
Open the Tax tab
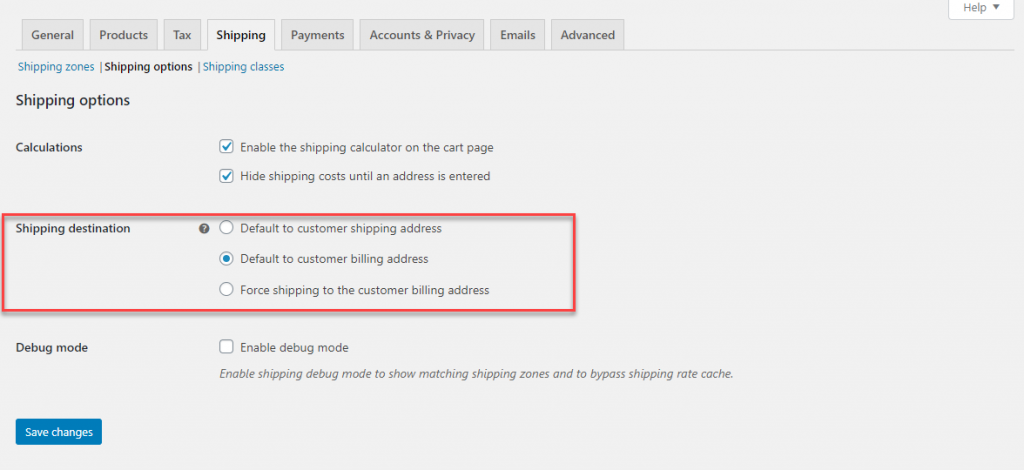182,35
